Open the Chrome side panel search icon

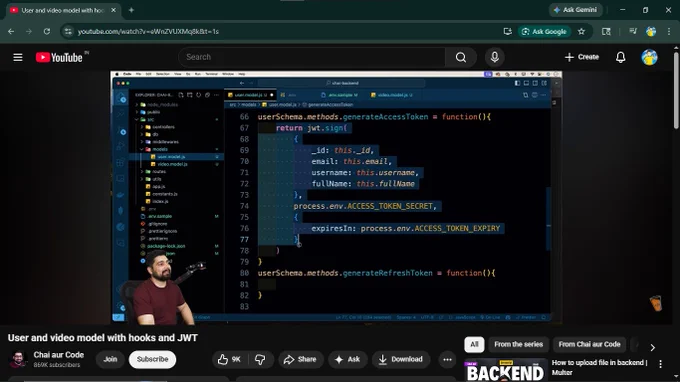tap(606, 32)
